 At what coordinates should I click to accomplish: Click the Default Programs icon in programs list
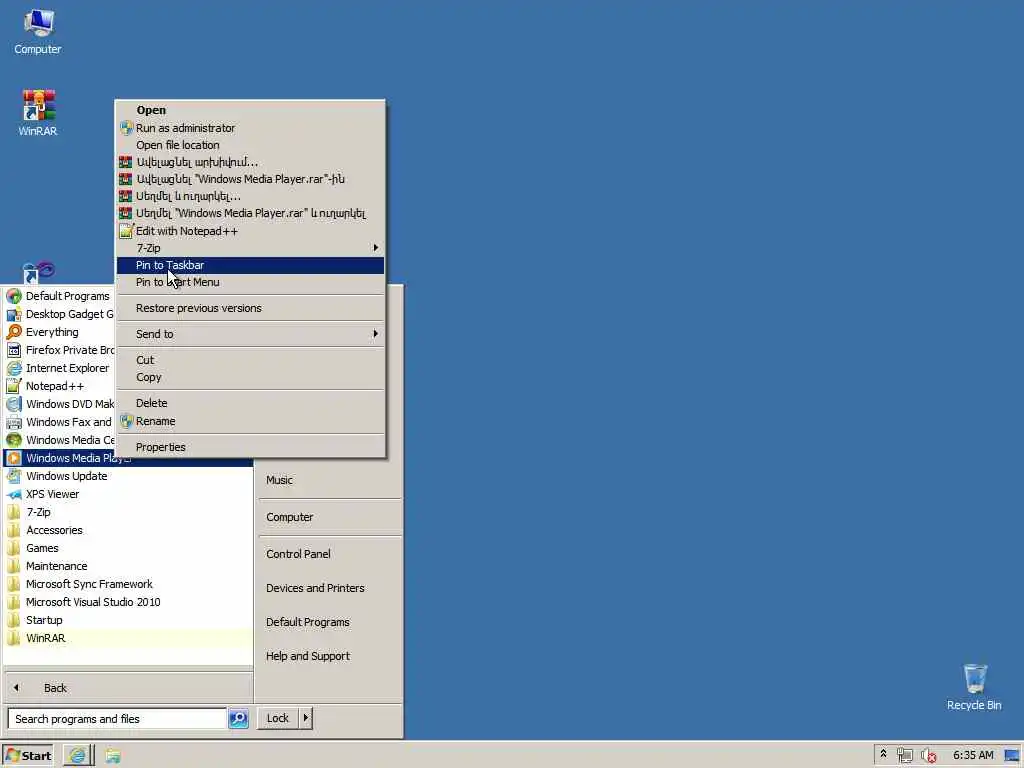[x=14, y=296]
